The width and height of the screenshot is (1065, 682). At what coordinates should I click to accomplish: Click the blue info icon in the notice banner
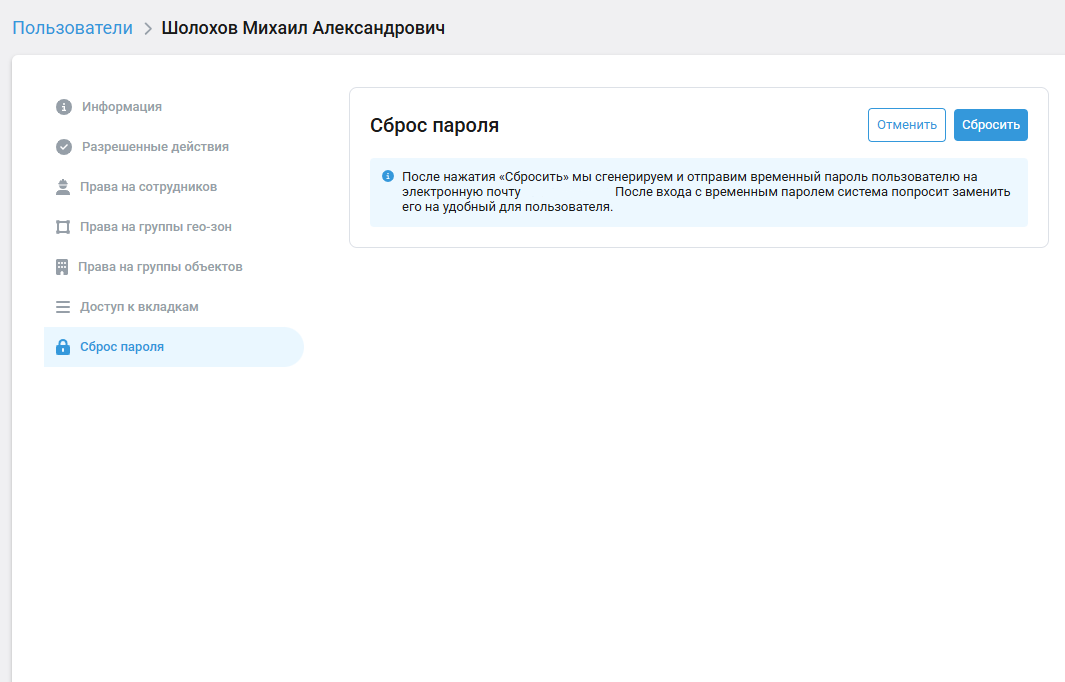point(388,176)
